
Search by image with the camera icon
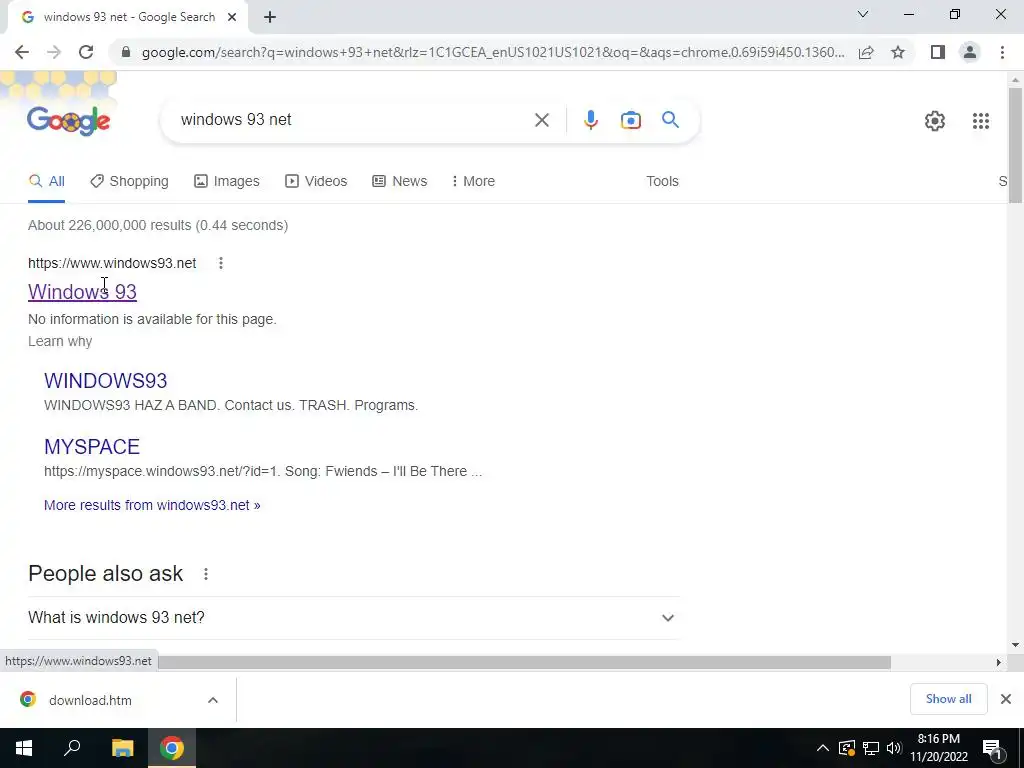(631, 120)
